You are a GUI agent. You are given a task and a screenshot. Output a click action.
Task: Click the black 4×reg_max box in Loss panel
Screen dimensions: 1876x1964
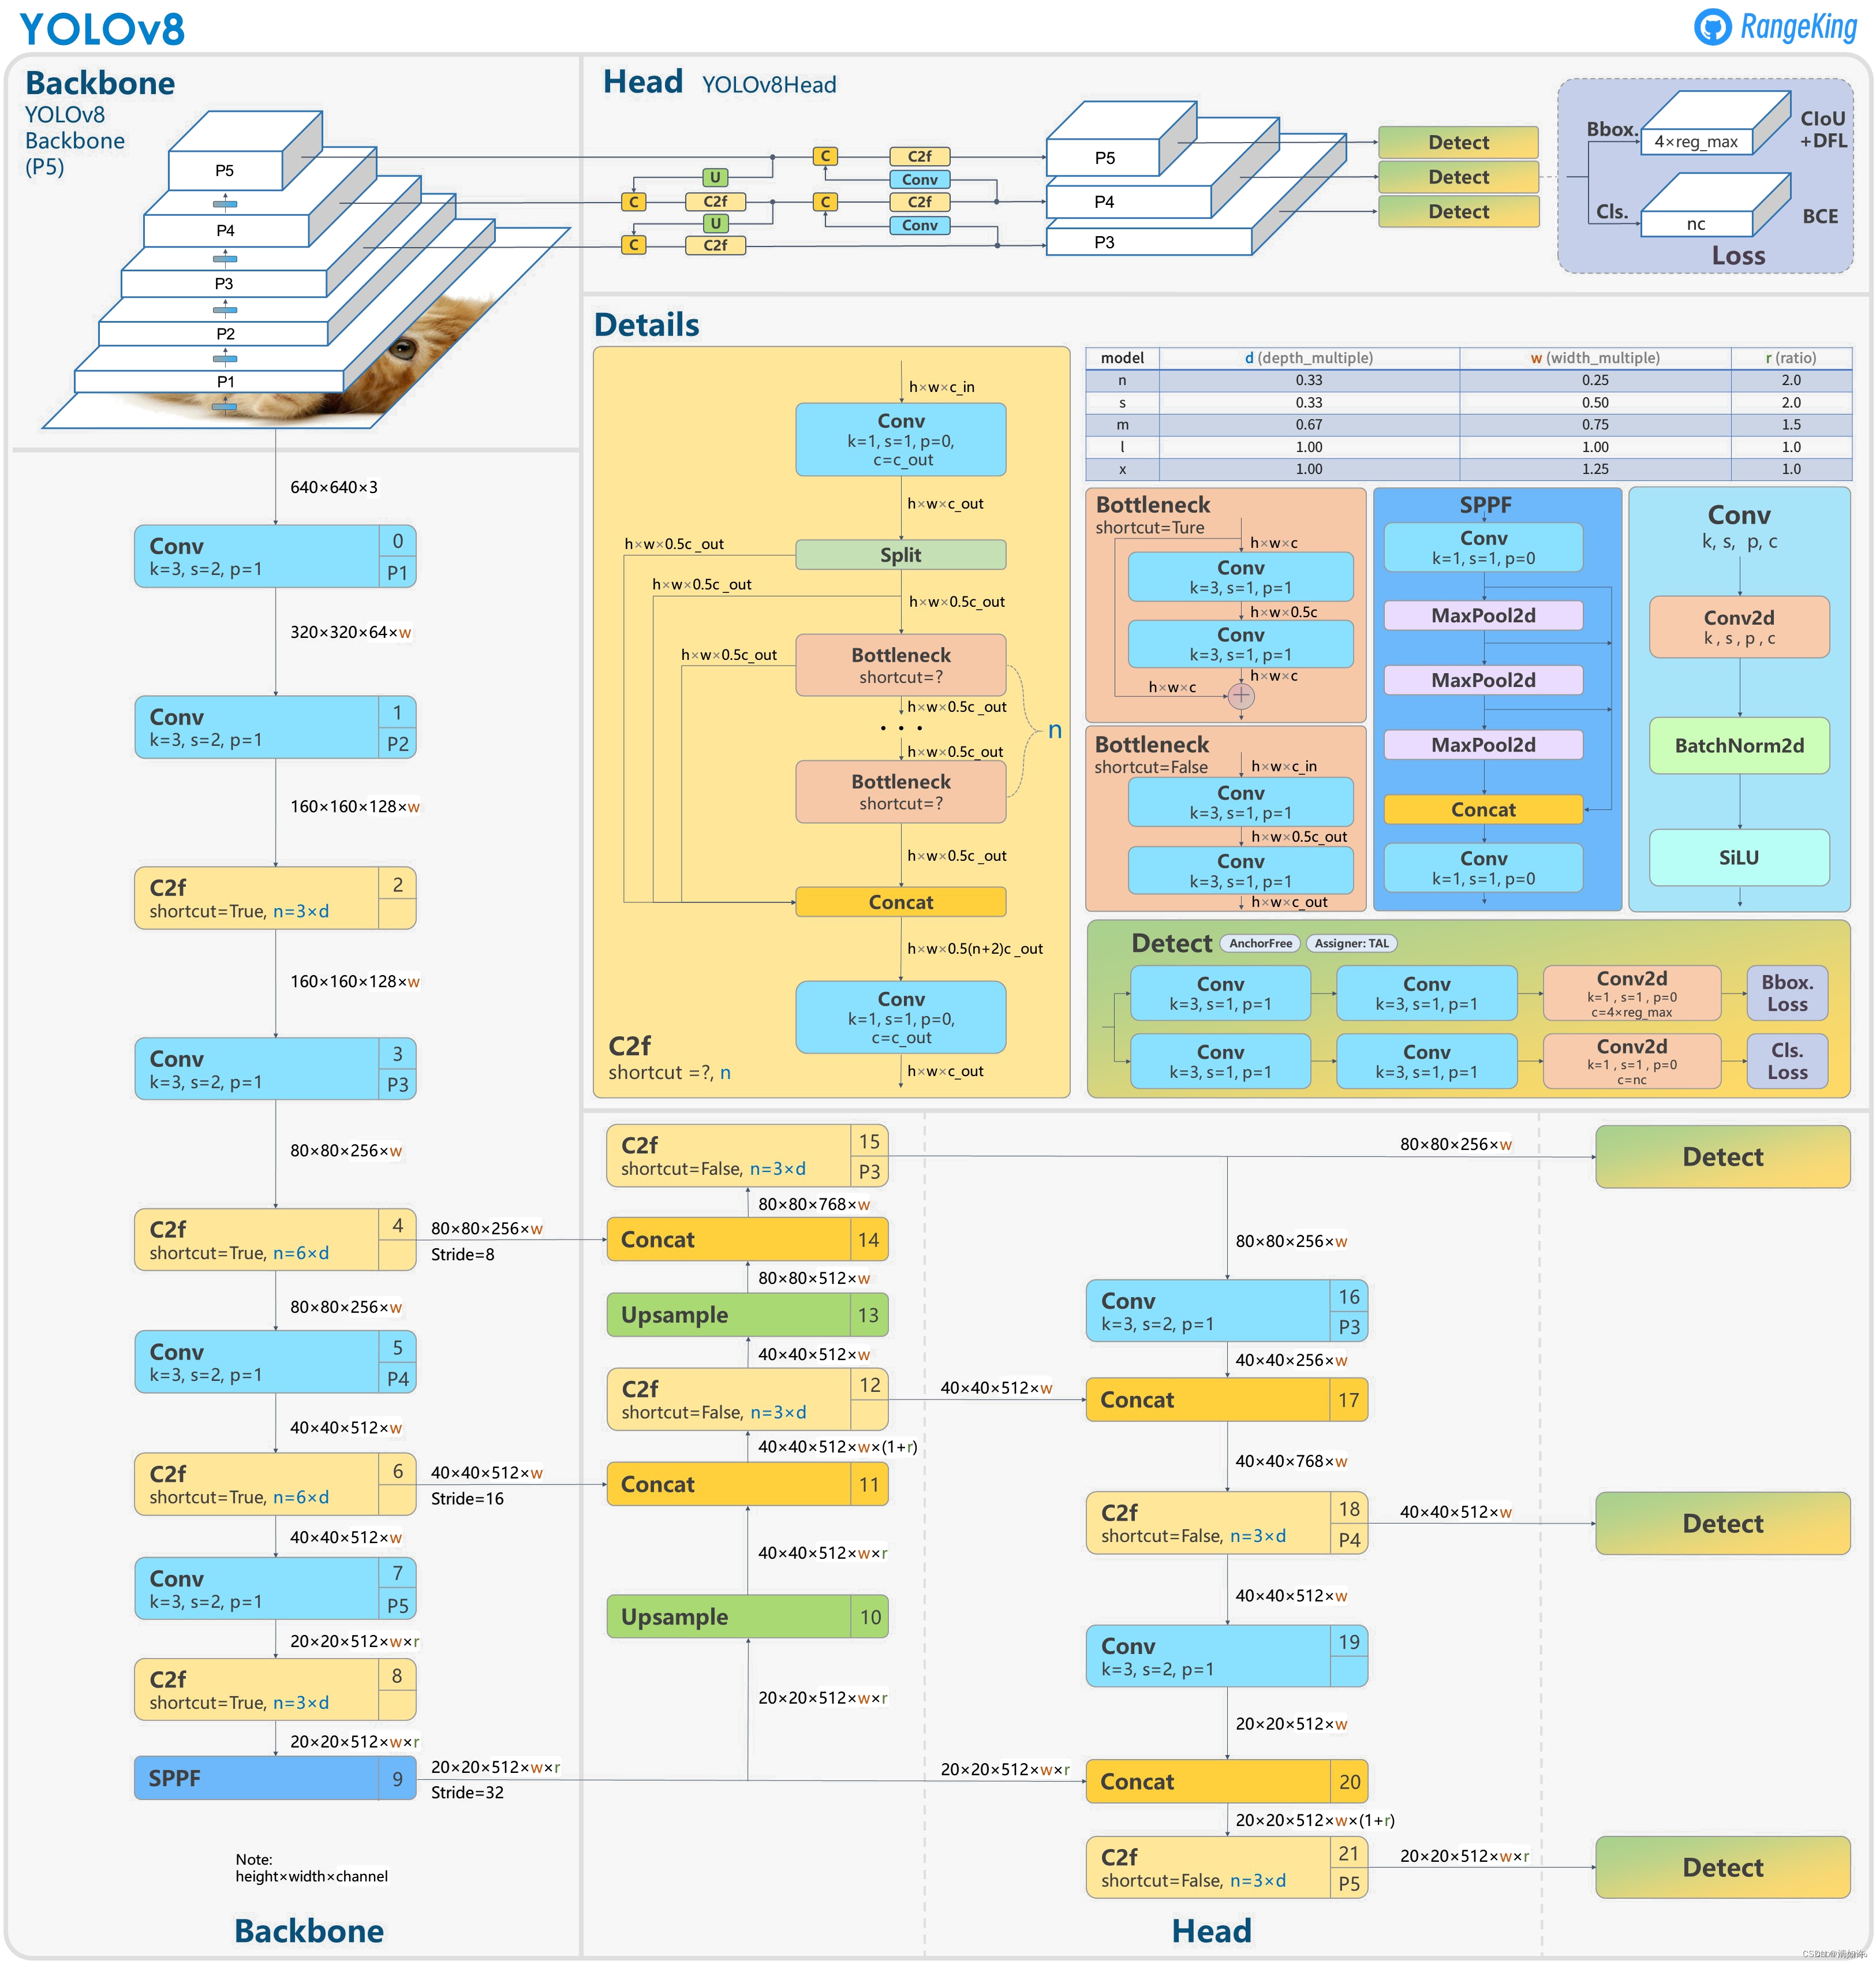(1696, 142)
